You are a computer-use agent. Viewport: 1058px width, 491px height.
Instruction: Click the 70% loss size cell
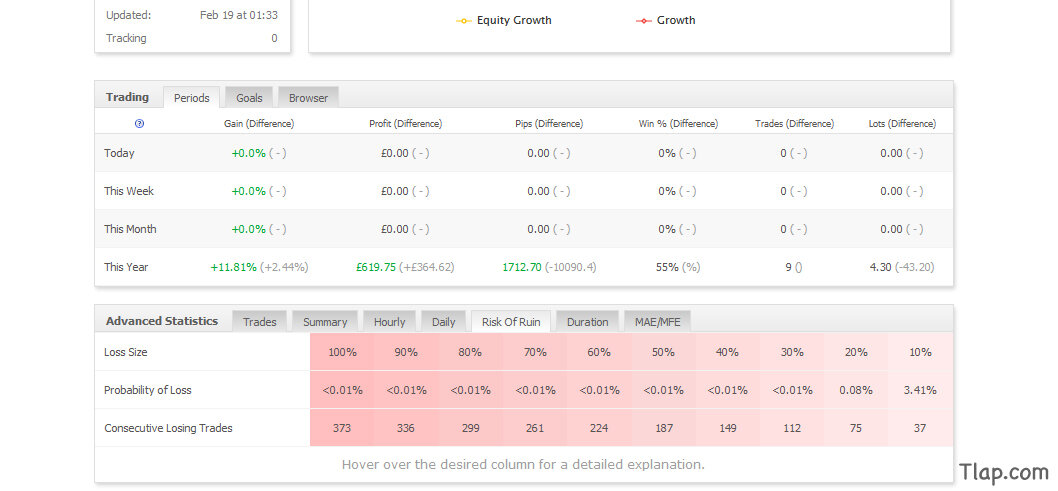point(534,352)
